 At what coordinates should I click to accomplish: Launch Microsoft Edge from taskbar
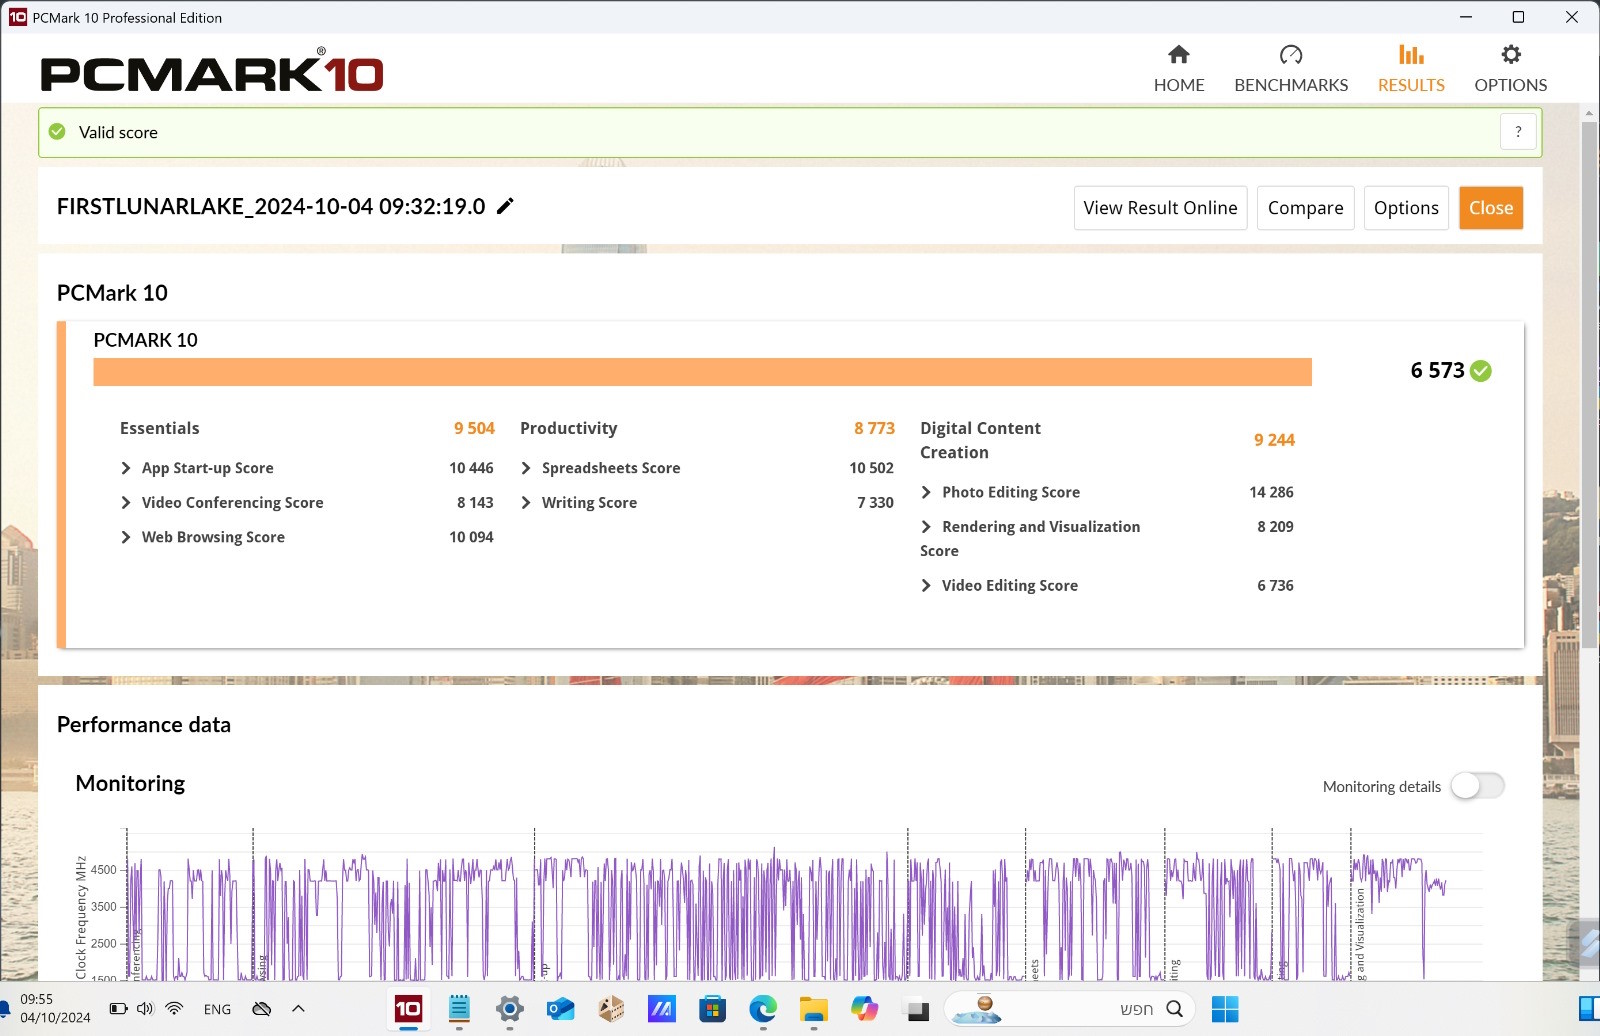click(x=763, y=1010)
